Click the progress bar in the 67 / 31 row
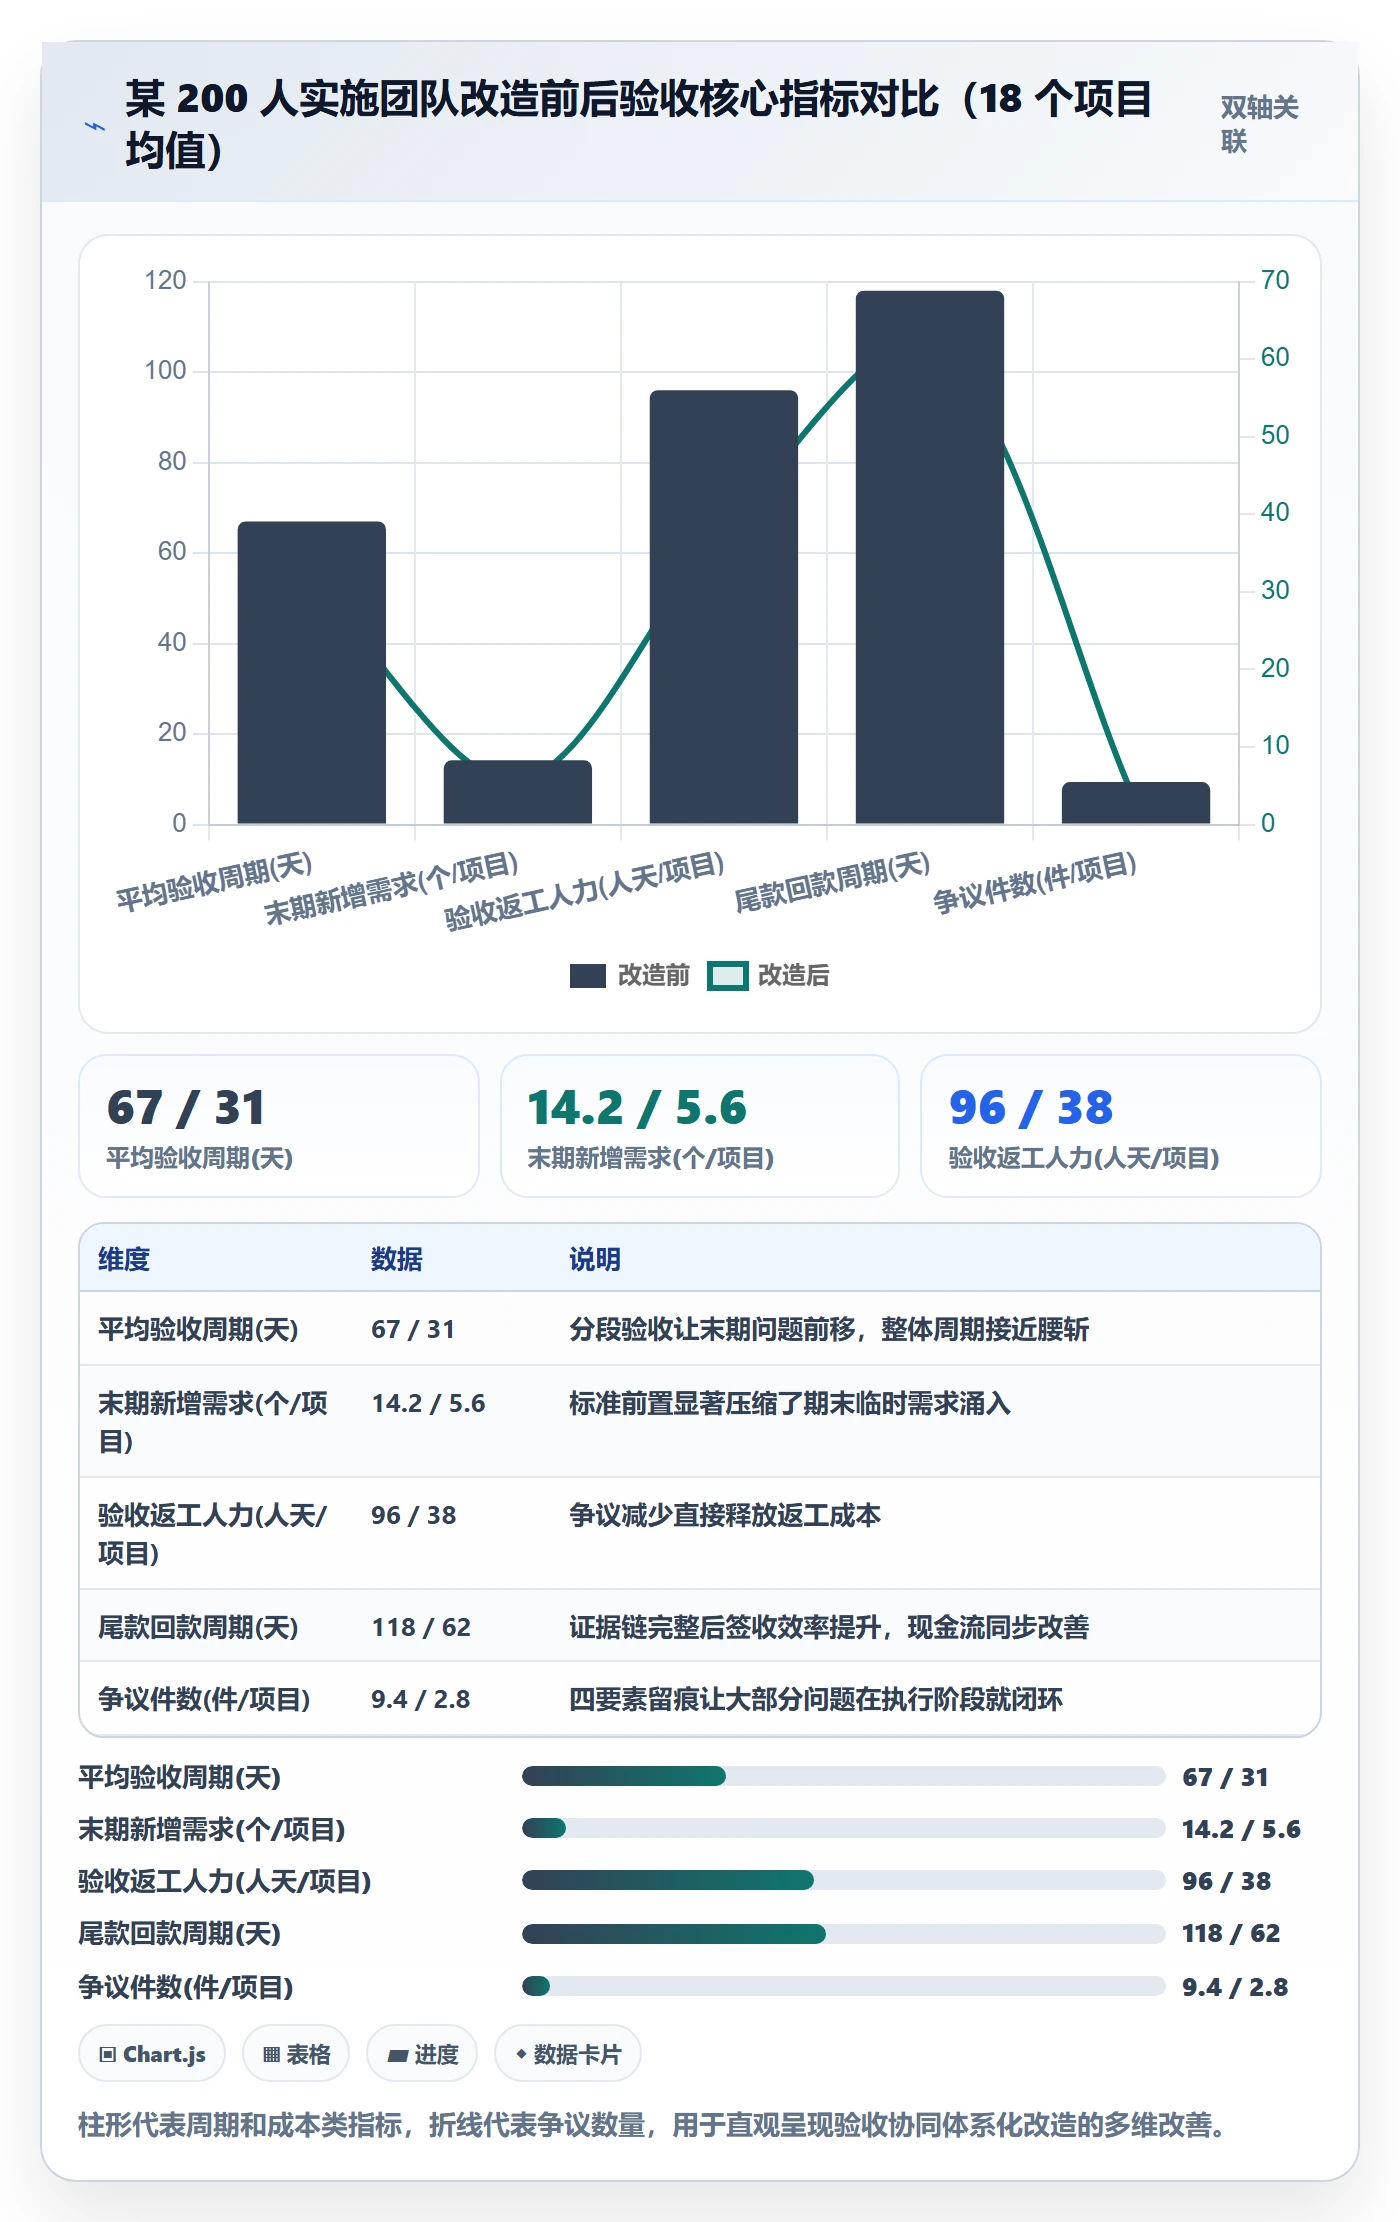The width and height of the screenshot is (1400, 2222). point(843,1776)
